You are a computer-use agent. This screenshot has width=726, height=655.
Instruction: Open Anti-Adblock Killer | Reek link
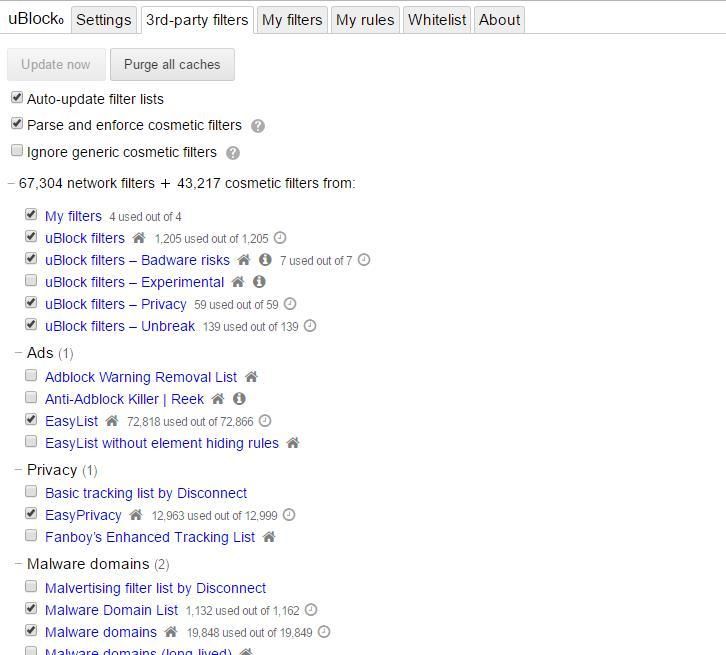(x=124, y=399)
